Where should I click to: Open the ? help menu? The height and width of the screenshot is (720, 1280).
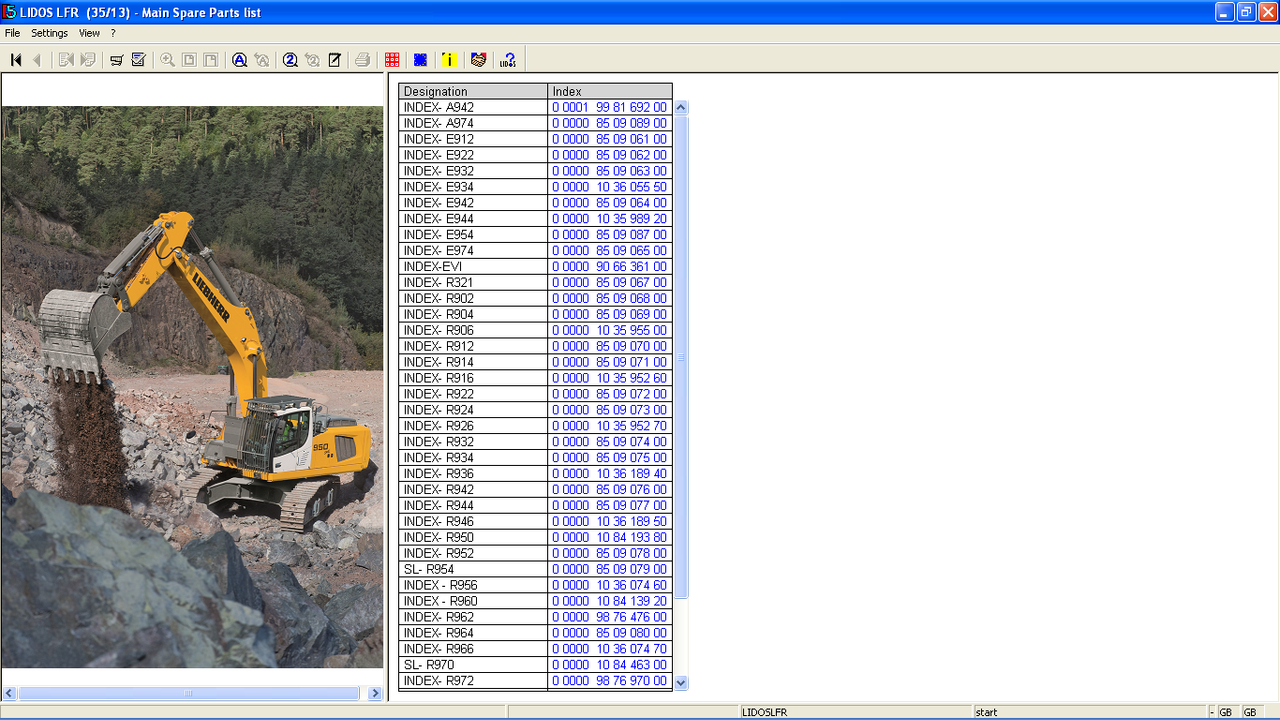pos(113,33)
